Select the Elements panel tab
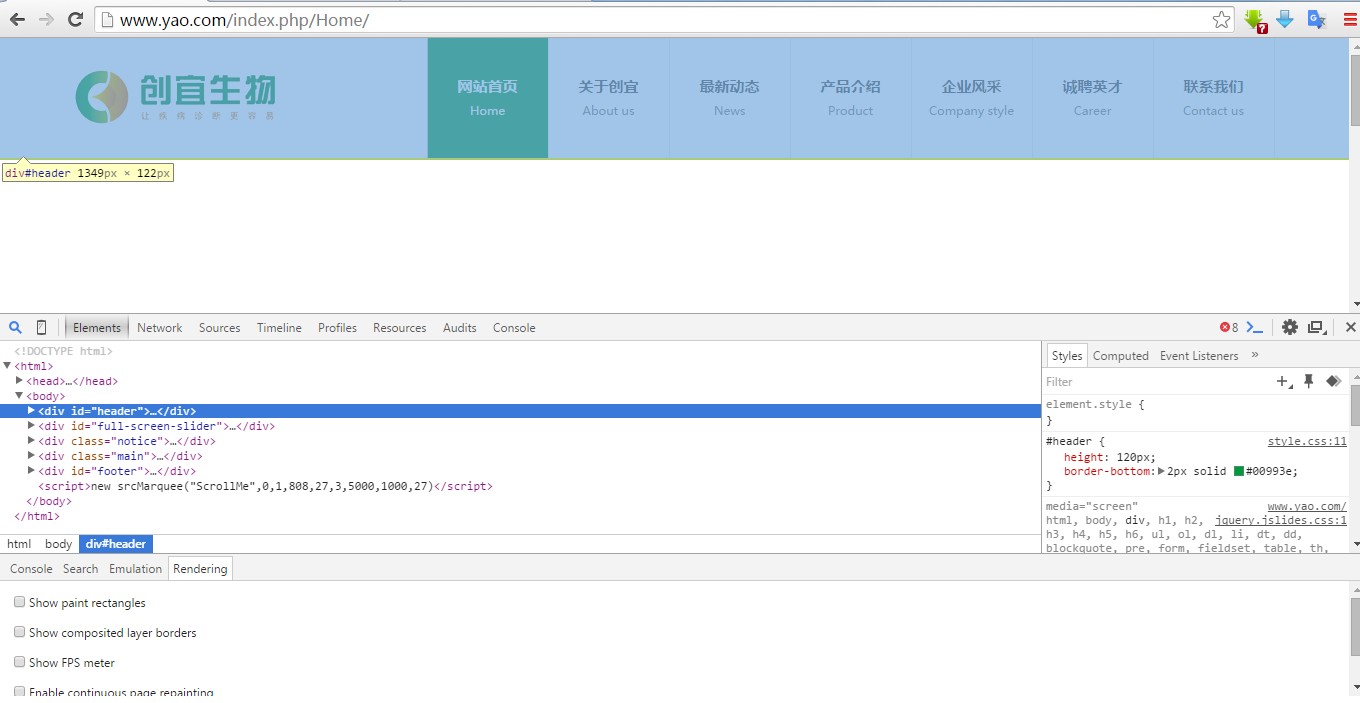This screenshot has height=703, width=1360. point(97,328)
